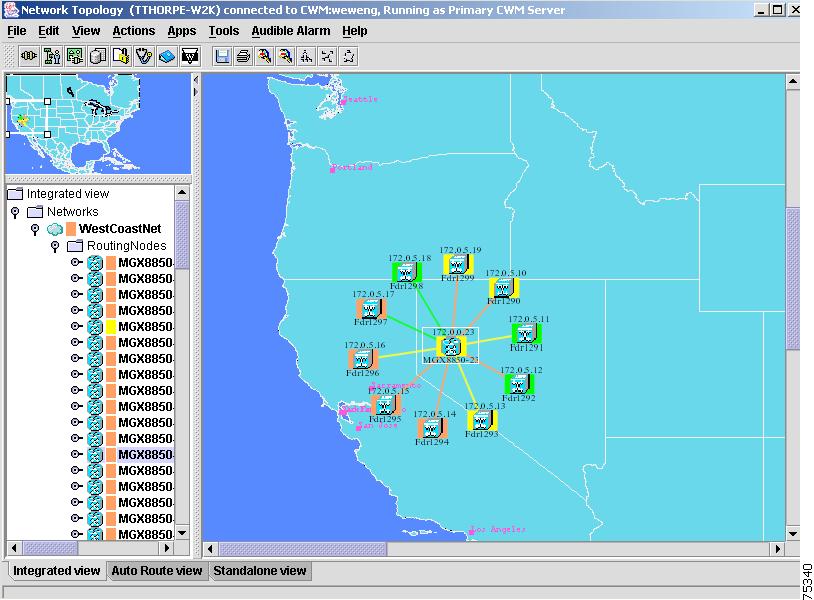
Task: Select the Networks folder label
Action: (x=73, y=212)
